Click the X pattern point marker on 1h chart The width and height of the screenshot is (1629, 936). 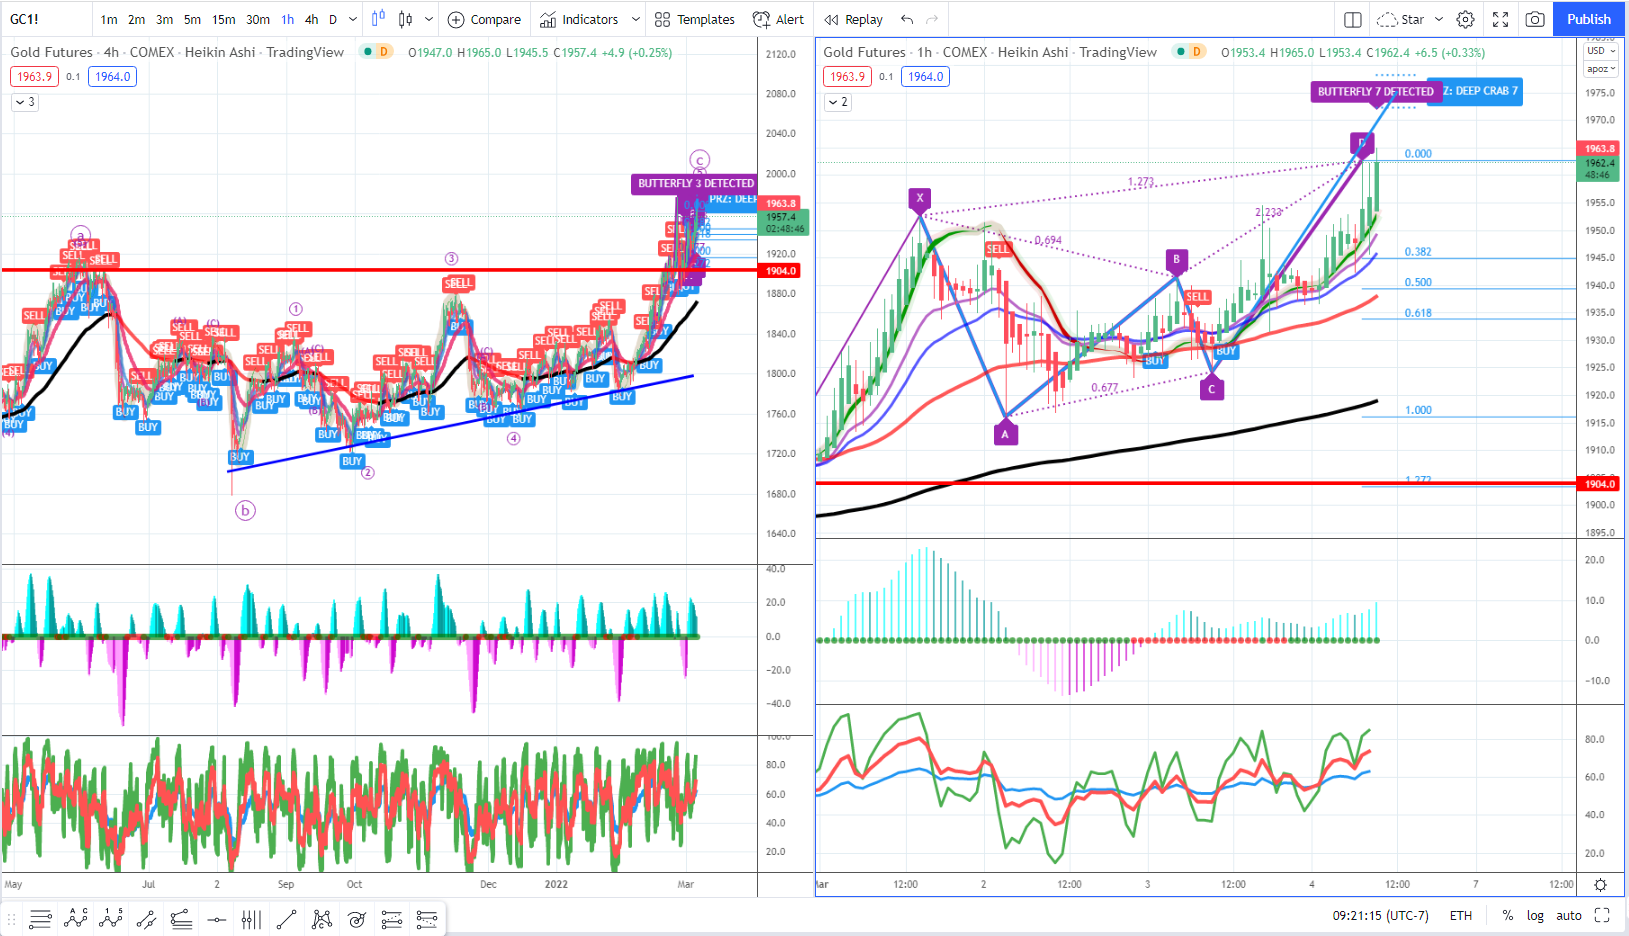point(920,198)
